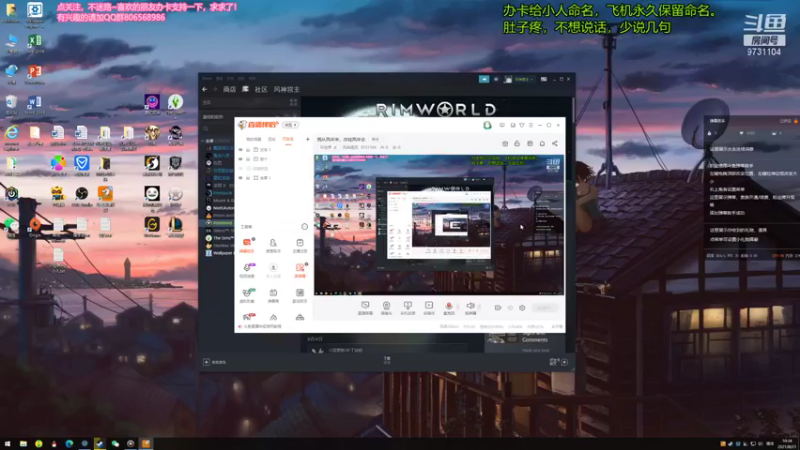The image size is (800, 450).
Task: Open the square icon tool in third toolbox row
Action: point(299,295)
